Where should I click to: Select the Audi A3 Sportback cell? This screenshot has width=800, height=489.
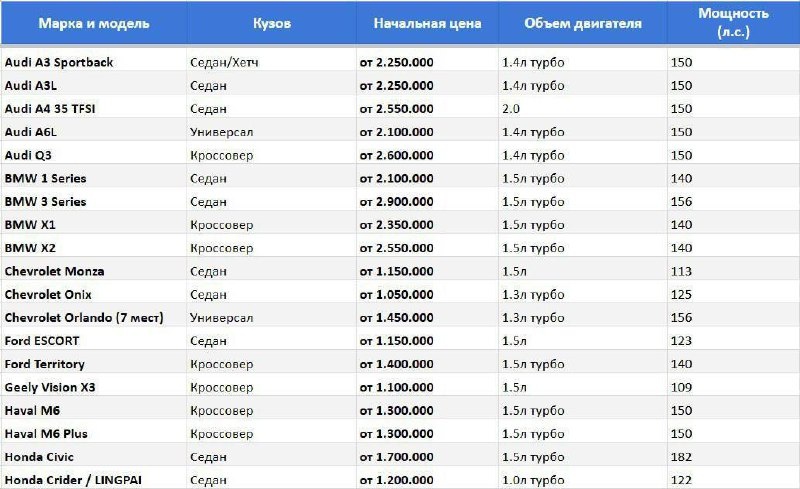(x=94, y=62)
